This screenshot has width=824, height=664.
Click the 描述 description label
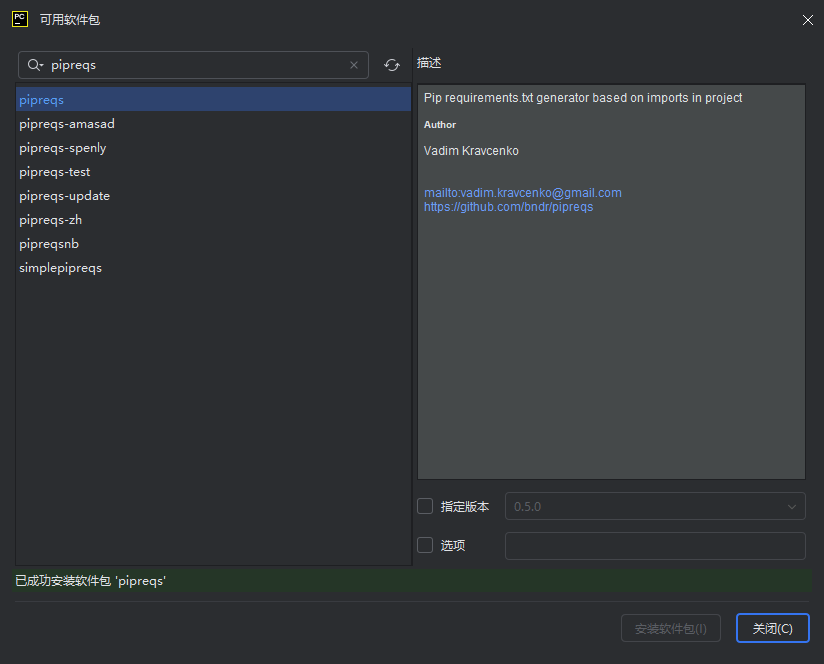tap(429, 63)
